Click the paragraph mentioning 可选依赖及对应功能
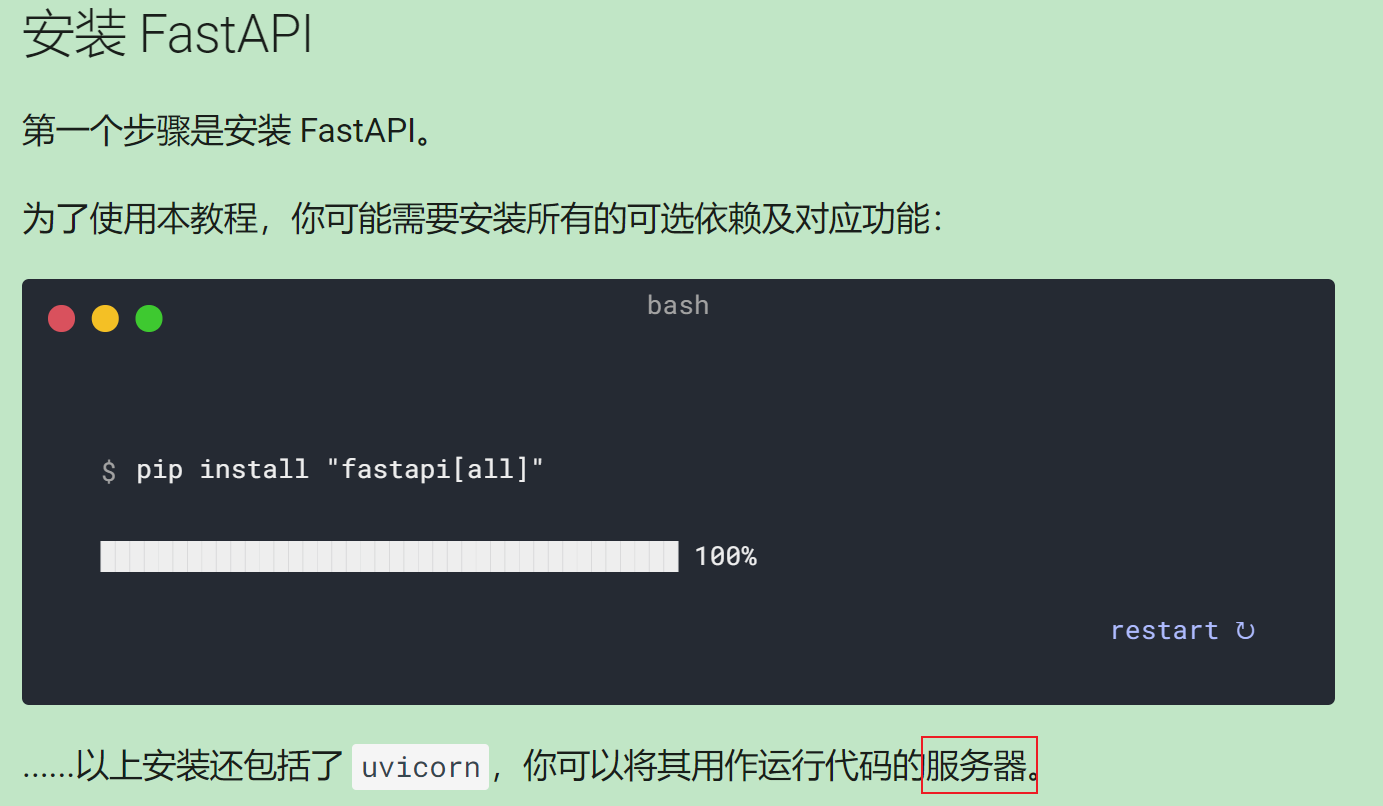The image size is (1383, 806). [x=482, y=220]
